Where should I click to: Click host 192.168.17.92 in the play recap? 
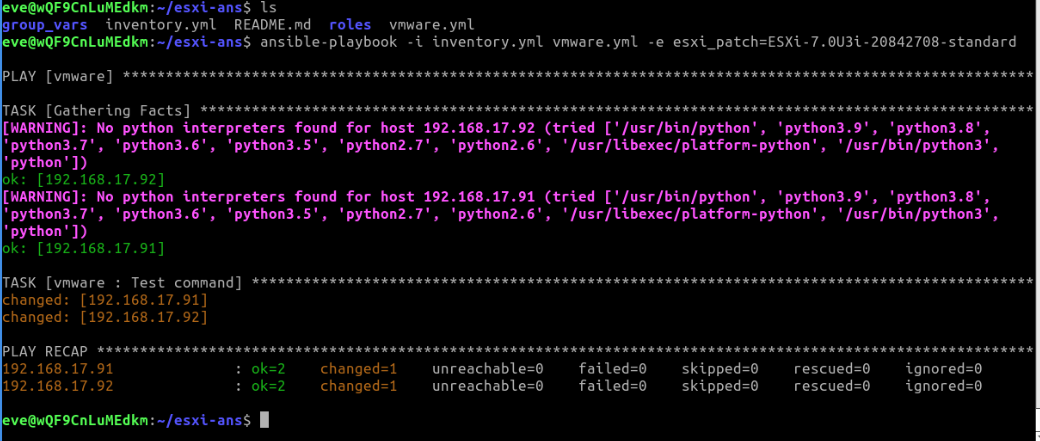58,386
